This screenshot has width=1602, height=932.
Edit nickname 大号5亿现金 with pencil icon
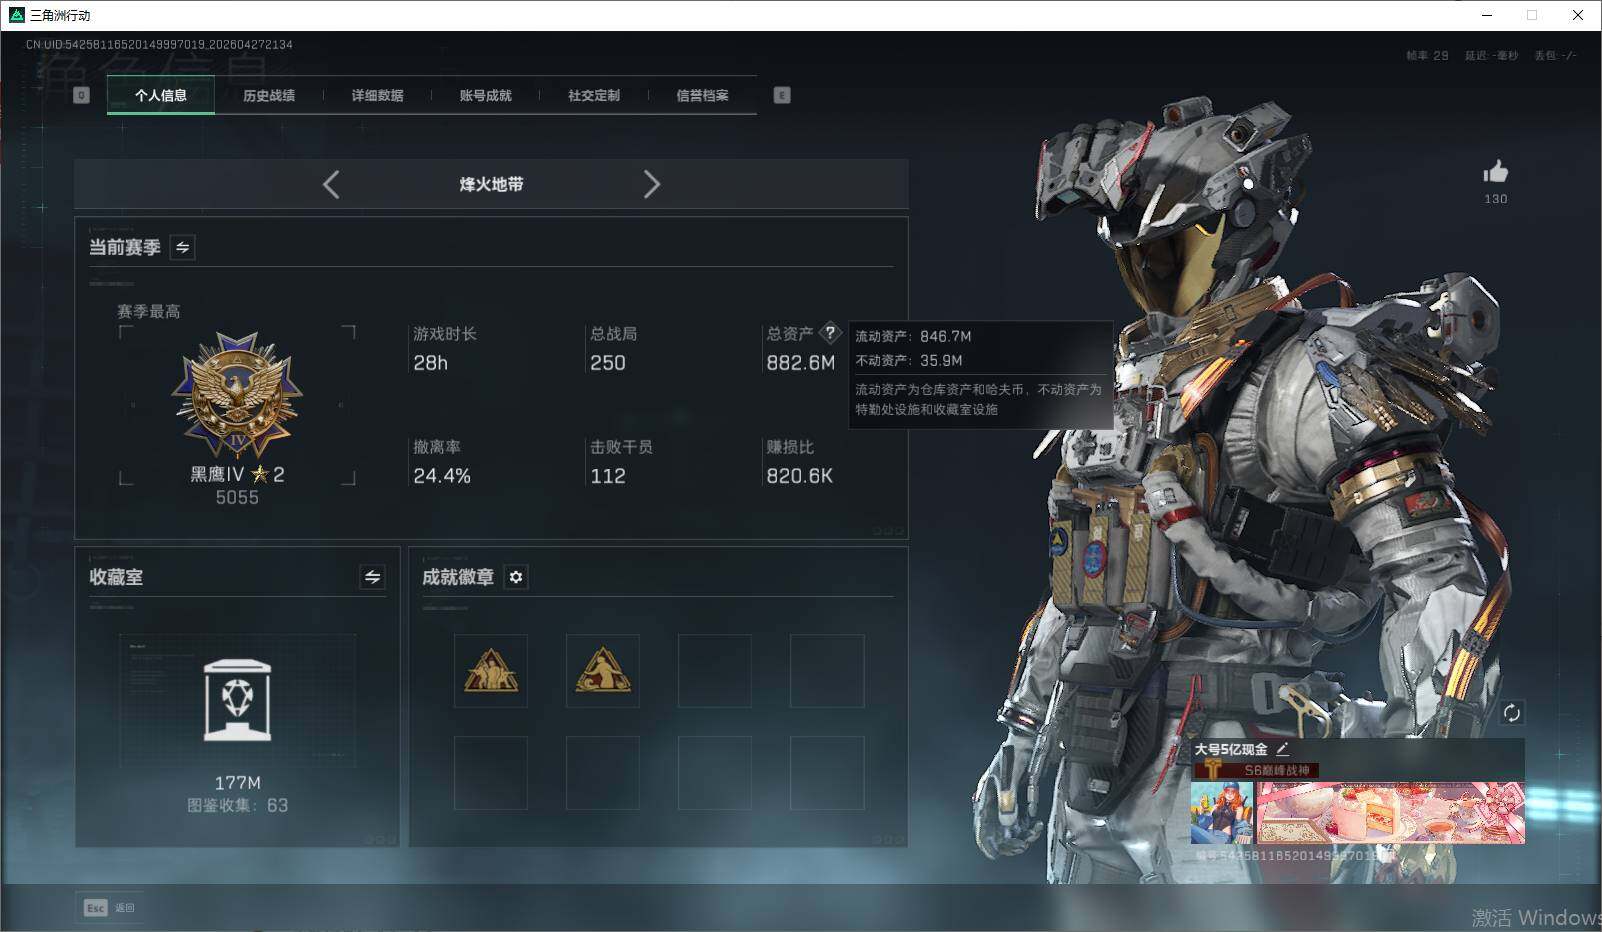(1282, 748)
